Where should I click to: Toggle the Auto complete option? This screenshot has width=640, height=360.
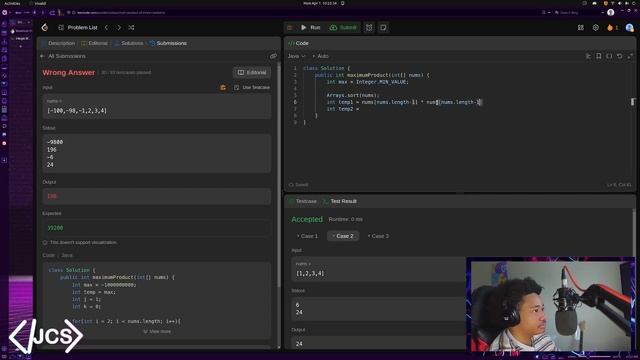click(x=320, y=56)
